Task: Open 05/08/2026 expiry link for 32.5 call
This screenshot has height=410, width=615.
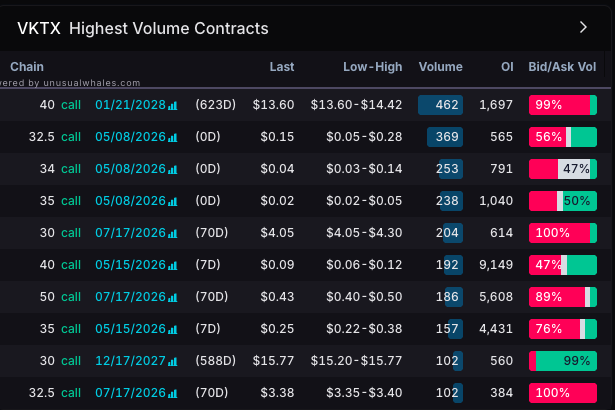Action: pos(130,137)
